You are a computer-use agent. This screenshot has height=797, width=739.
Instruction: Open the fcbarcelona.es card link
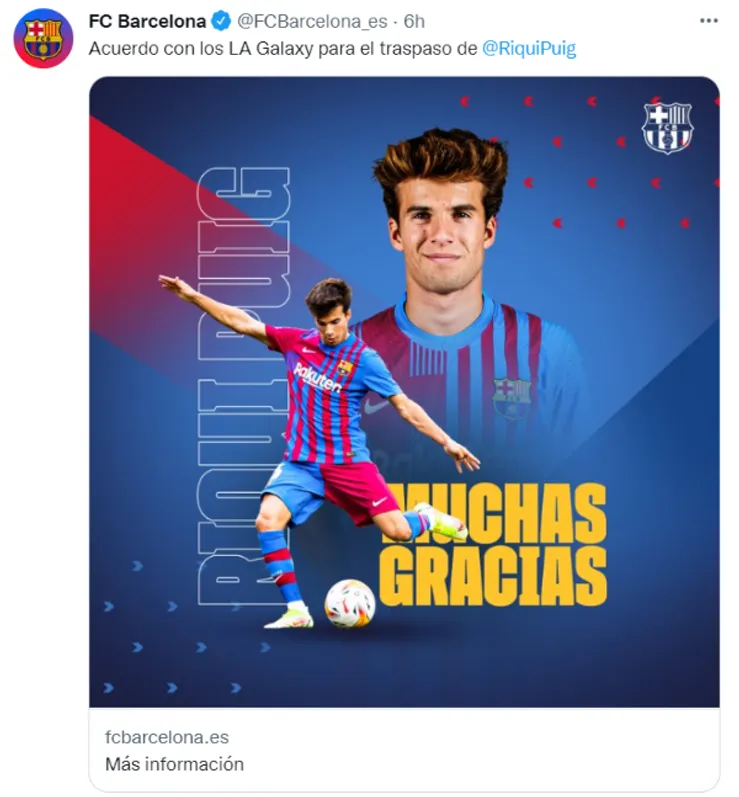pos(167,737)
